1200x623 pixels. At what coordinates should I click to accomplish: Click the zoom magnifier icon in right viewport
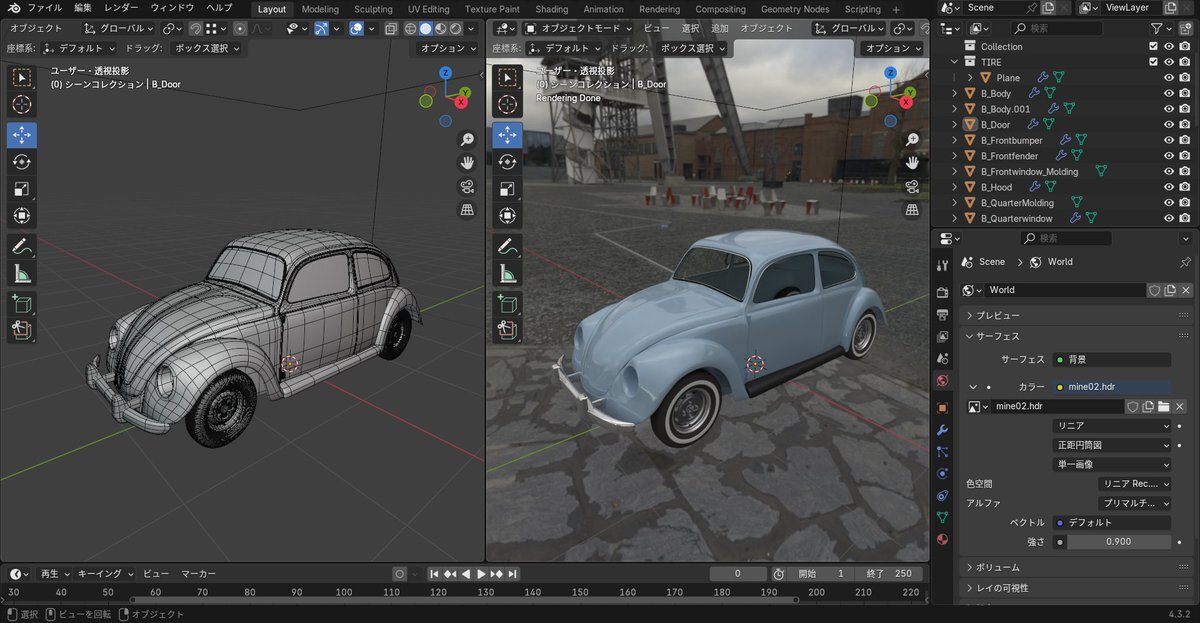[912, 140]
